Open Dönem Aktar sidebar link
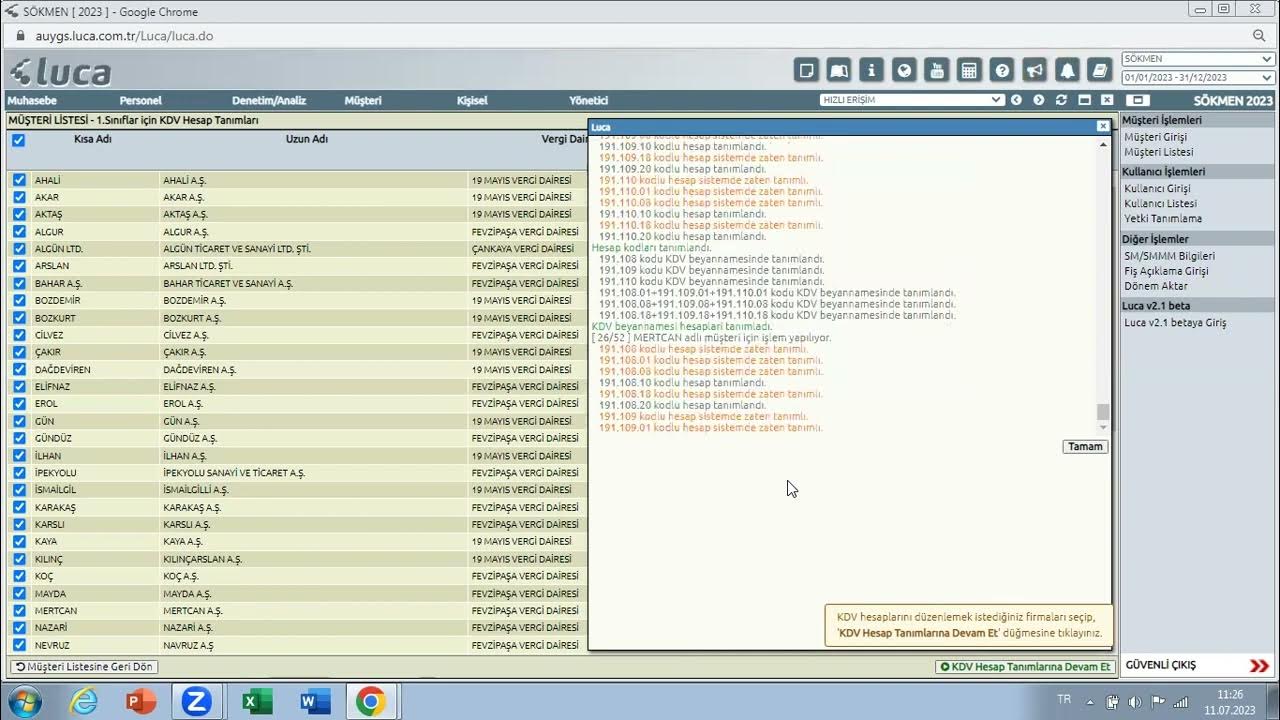1280x720 pixels. [1155, 286]
